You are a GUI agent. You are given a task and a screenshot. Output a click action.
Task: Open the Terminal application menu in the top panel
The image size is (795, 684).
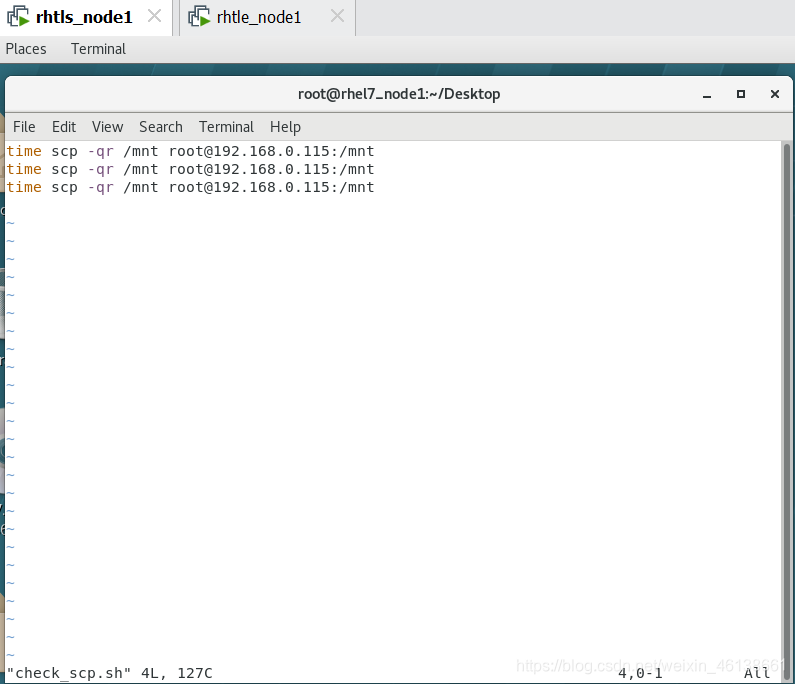click(x=98, y=49)
